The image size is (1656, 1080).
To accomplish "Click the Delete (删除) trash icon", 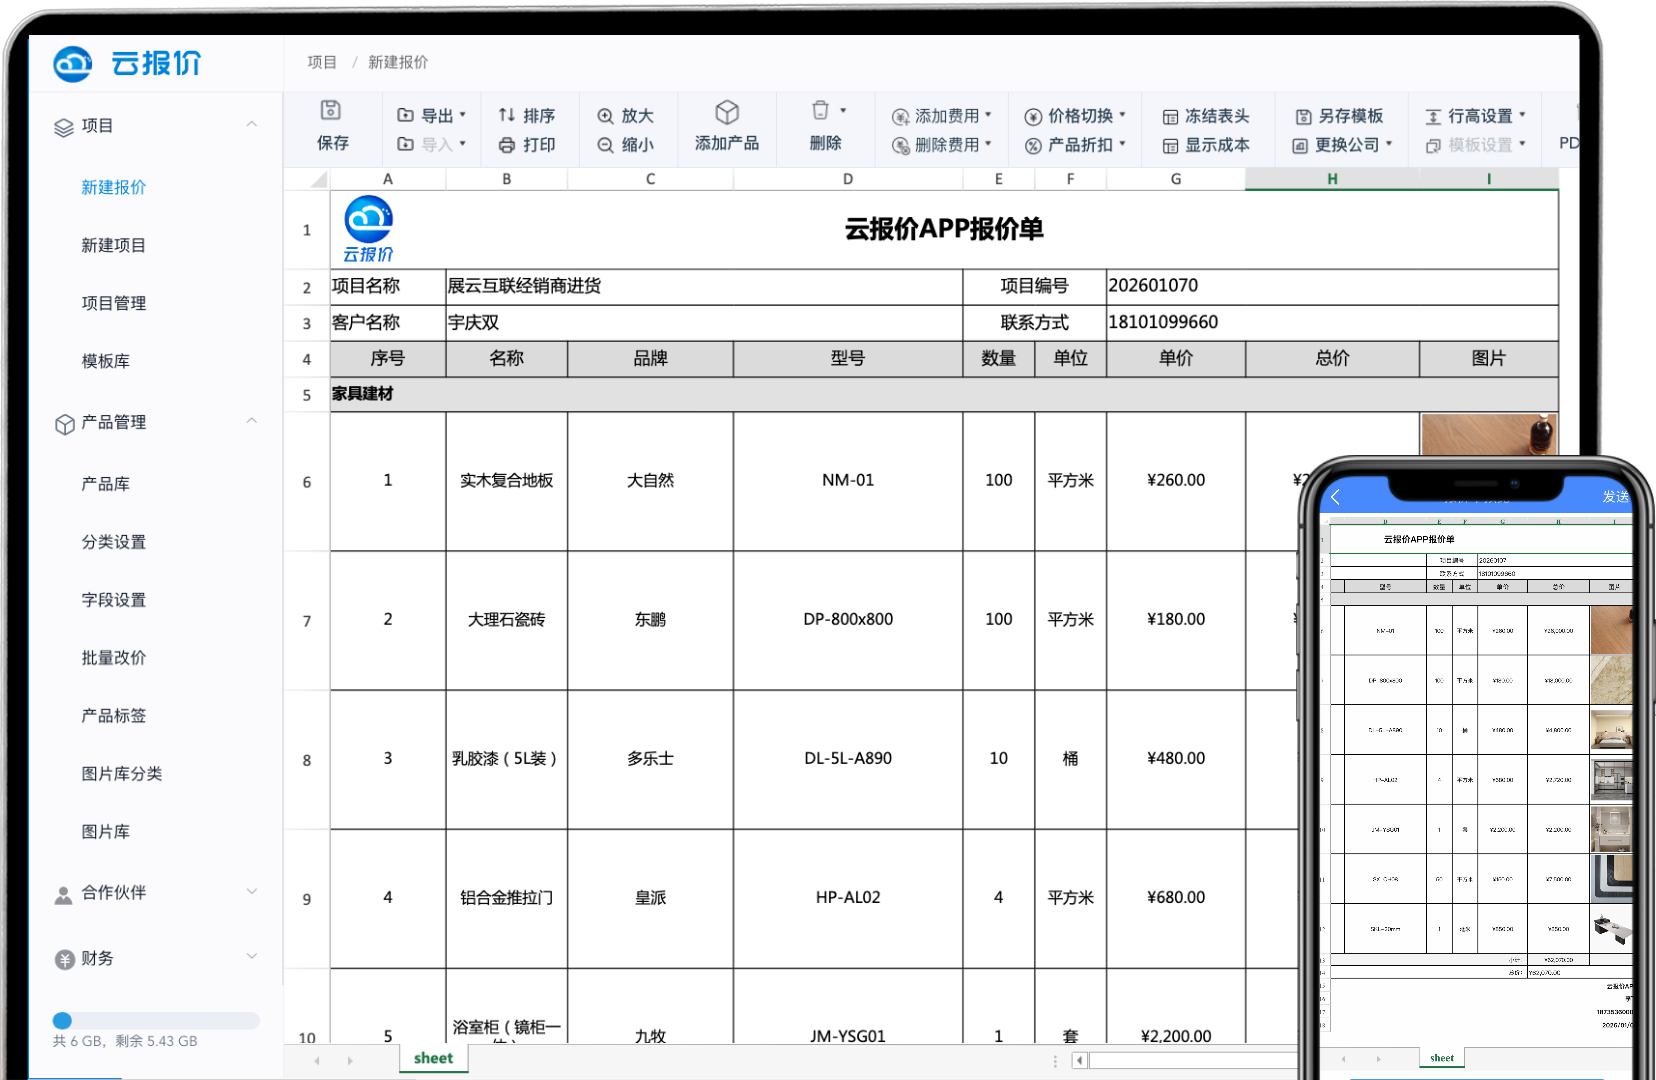I will point(820,110).
